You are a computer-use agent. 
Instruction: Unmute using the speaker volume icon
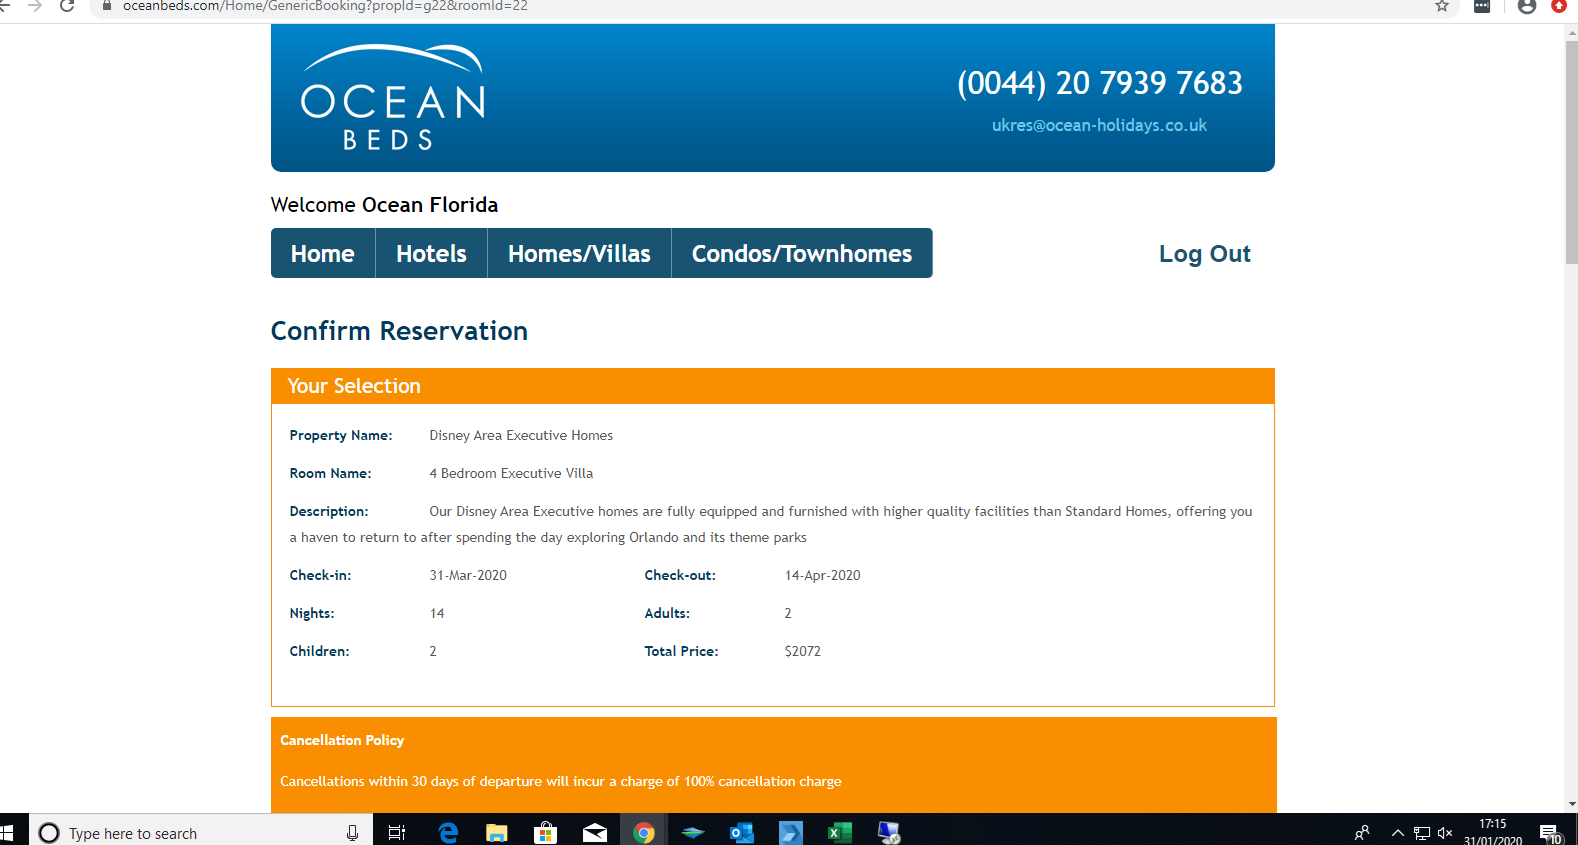[1445, 833]
